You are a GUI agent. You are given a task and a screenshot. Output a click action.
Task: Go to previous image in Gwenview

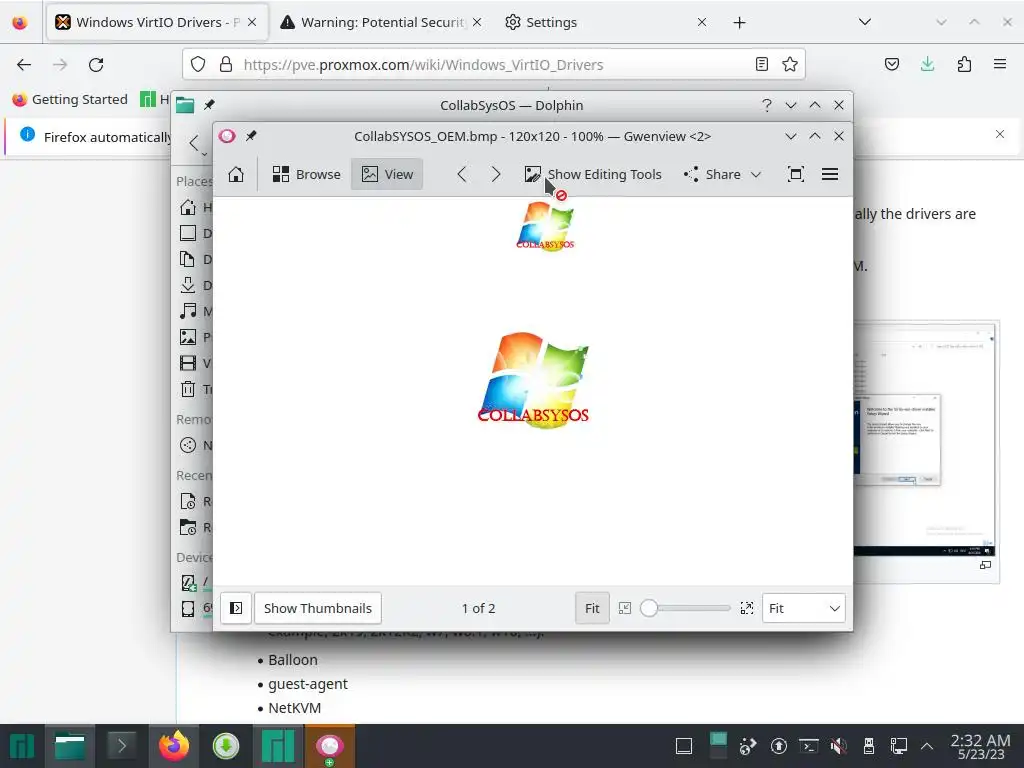pos(462,174)
